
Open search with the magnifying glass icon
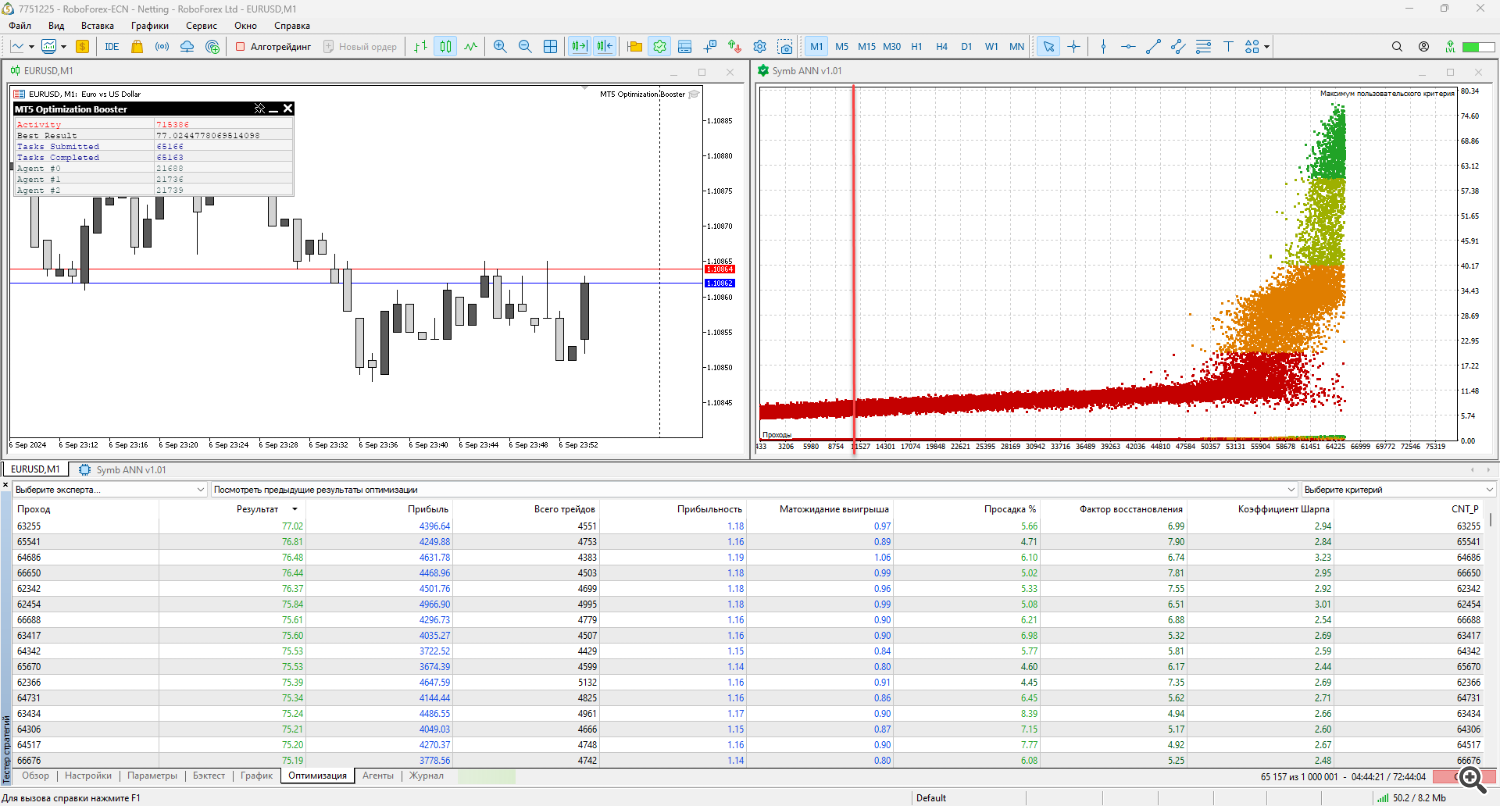click(1398, 46)
